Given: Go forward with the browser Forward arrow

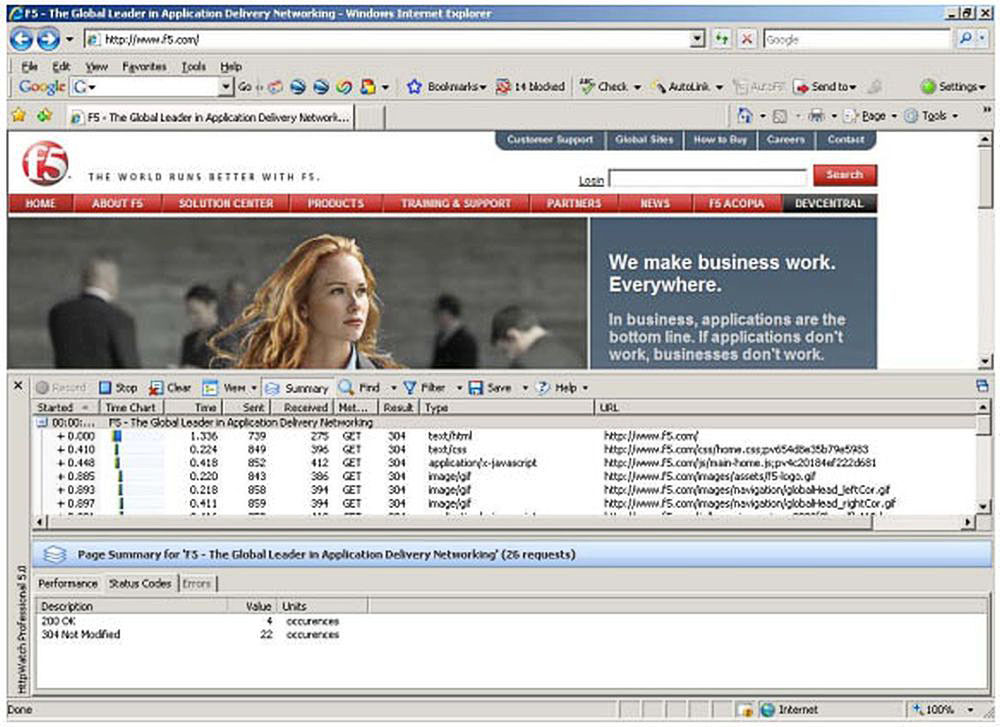Looking at the screenshot, I should 48,40.
